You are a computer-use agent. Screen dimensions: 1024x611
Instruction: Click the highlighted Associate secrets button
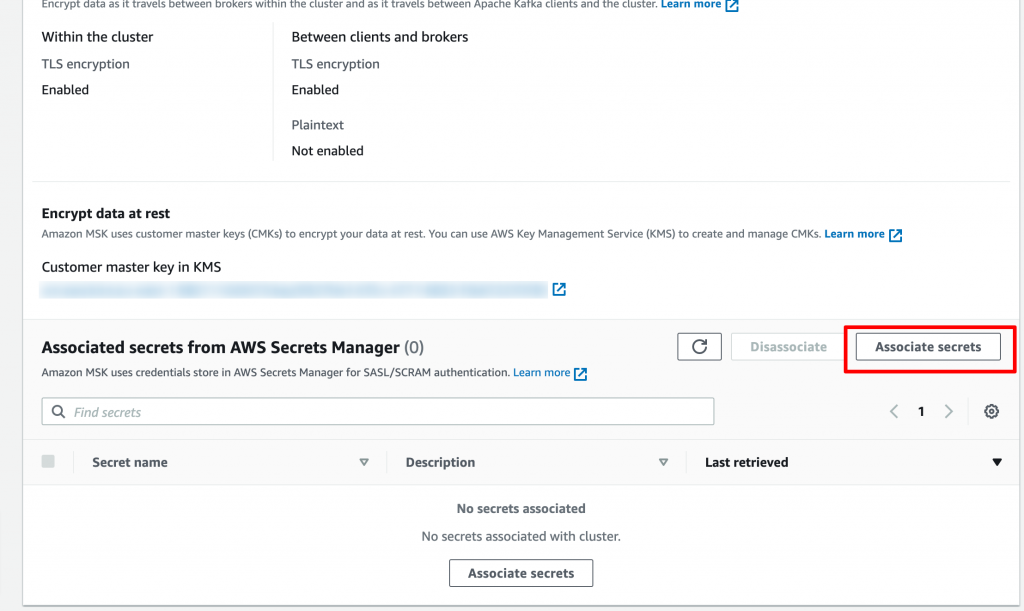[927, 347]
